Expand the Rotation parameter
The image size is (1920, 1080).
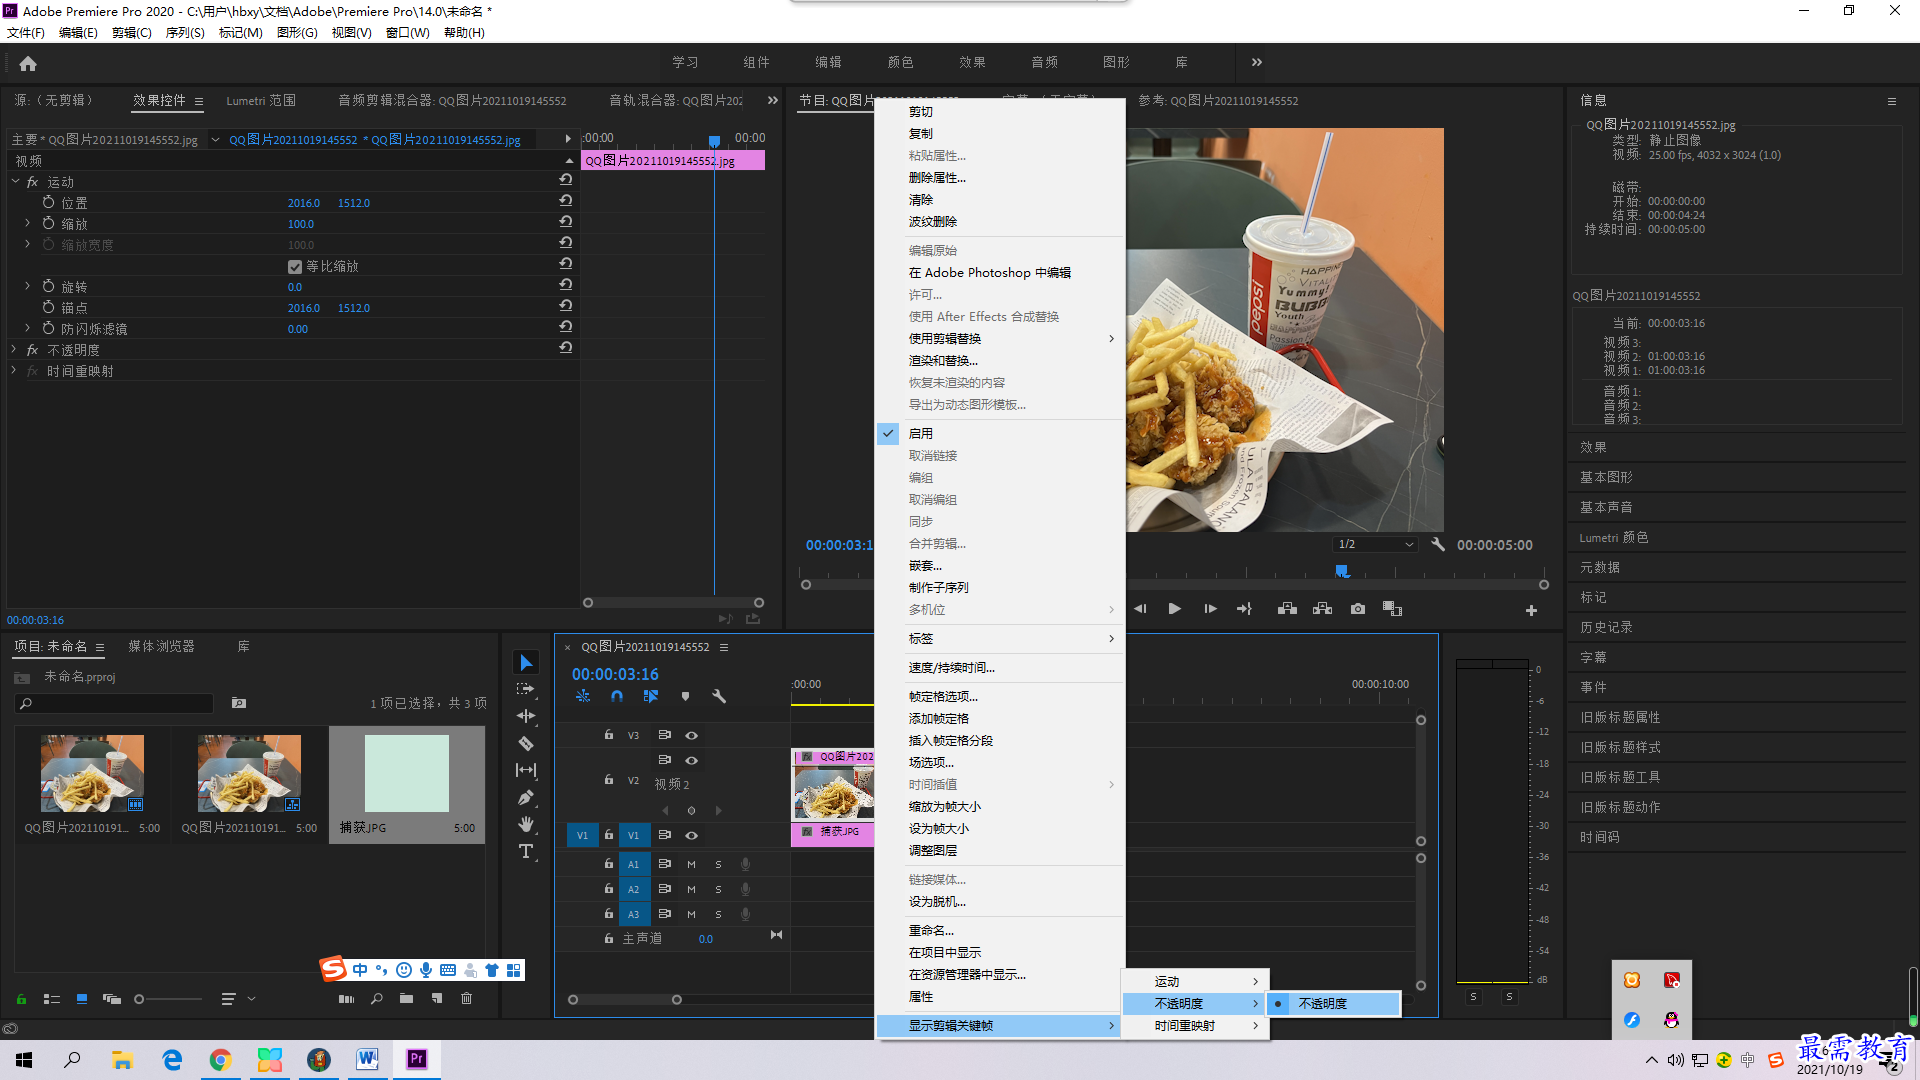[27, 286]
